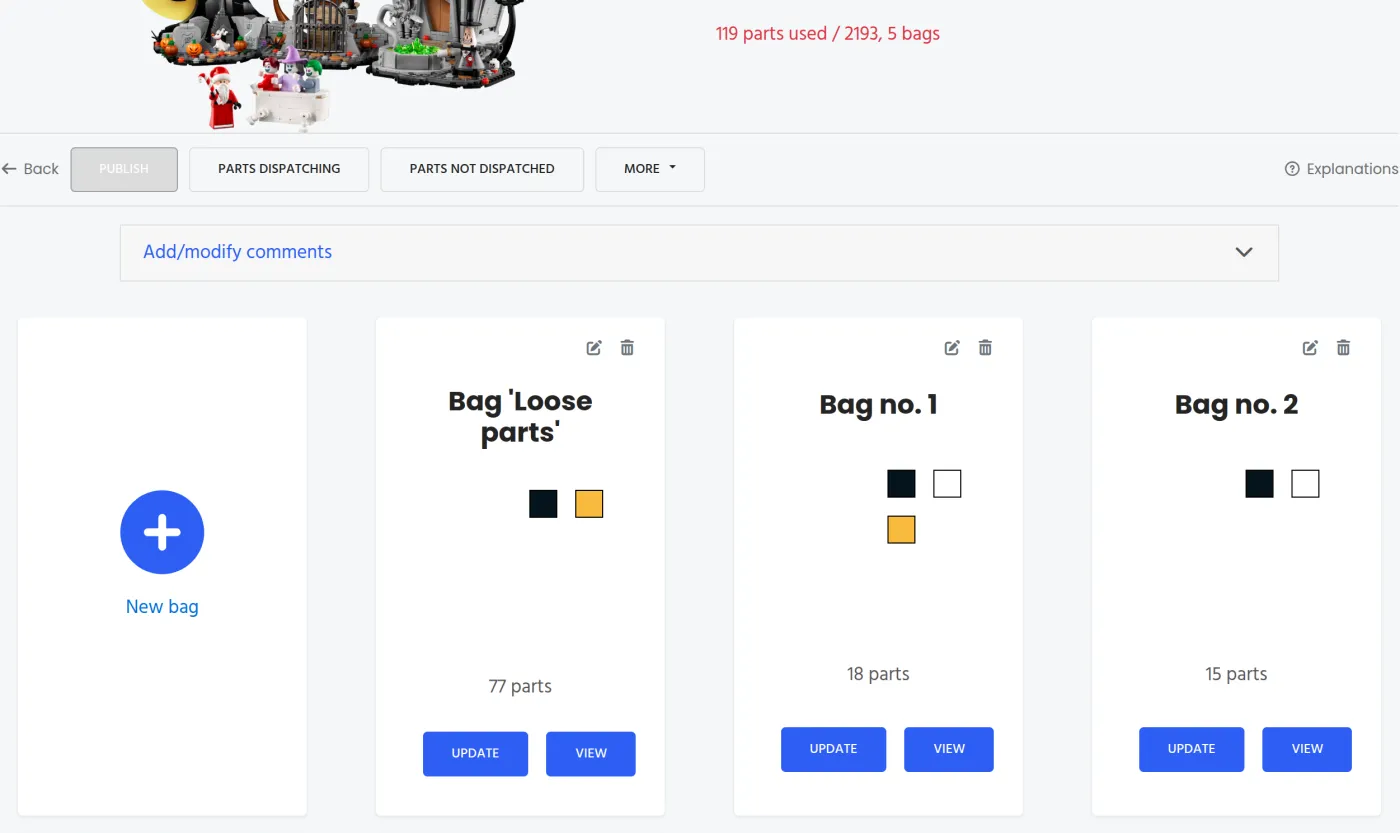Open the Add/modify comments section
Image resolution: width=1400 pixels, height=833 pixels.
click(699, 252)
